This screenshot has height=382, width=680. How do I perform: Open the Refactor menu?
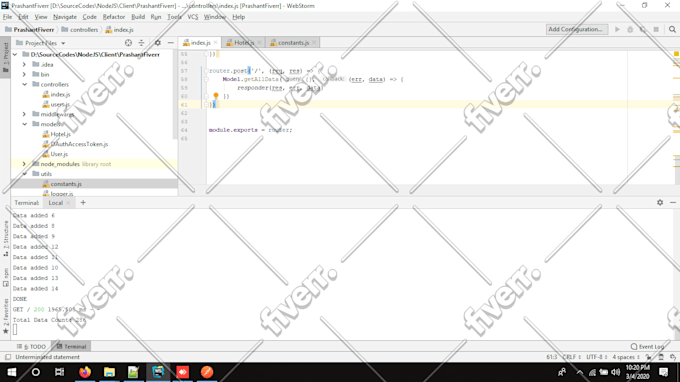coord(114,17)
